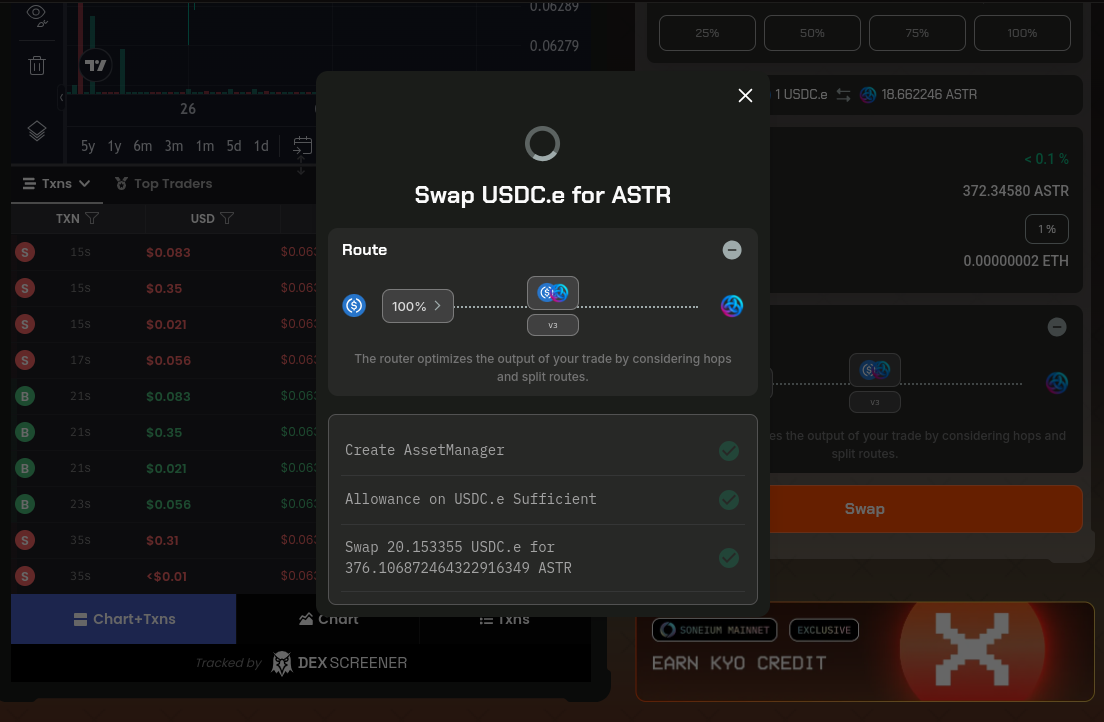Select the USDC.e/ASTR pool icon in dialog
The image size is (1104, 722).
[553, 293]
